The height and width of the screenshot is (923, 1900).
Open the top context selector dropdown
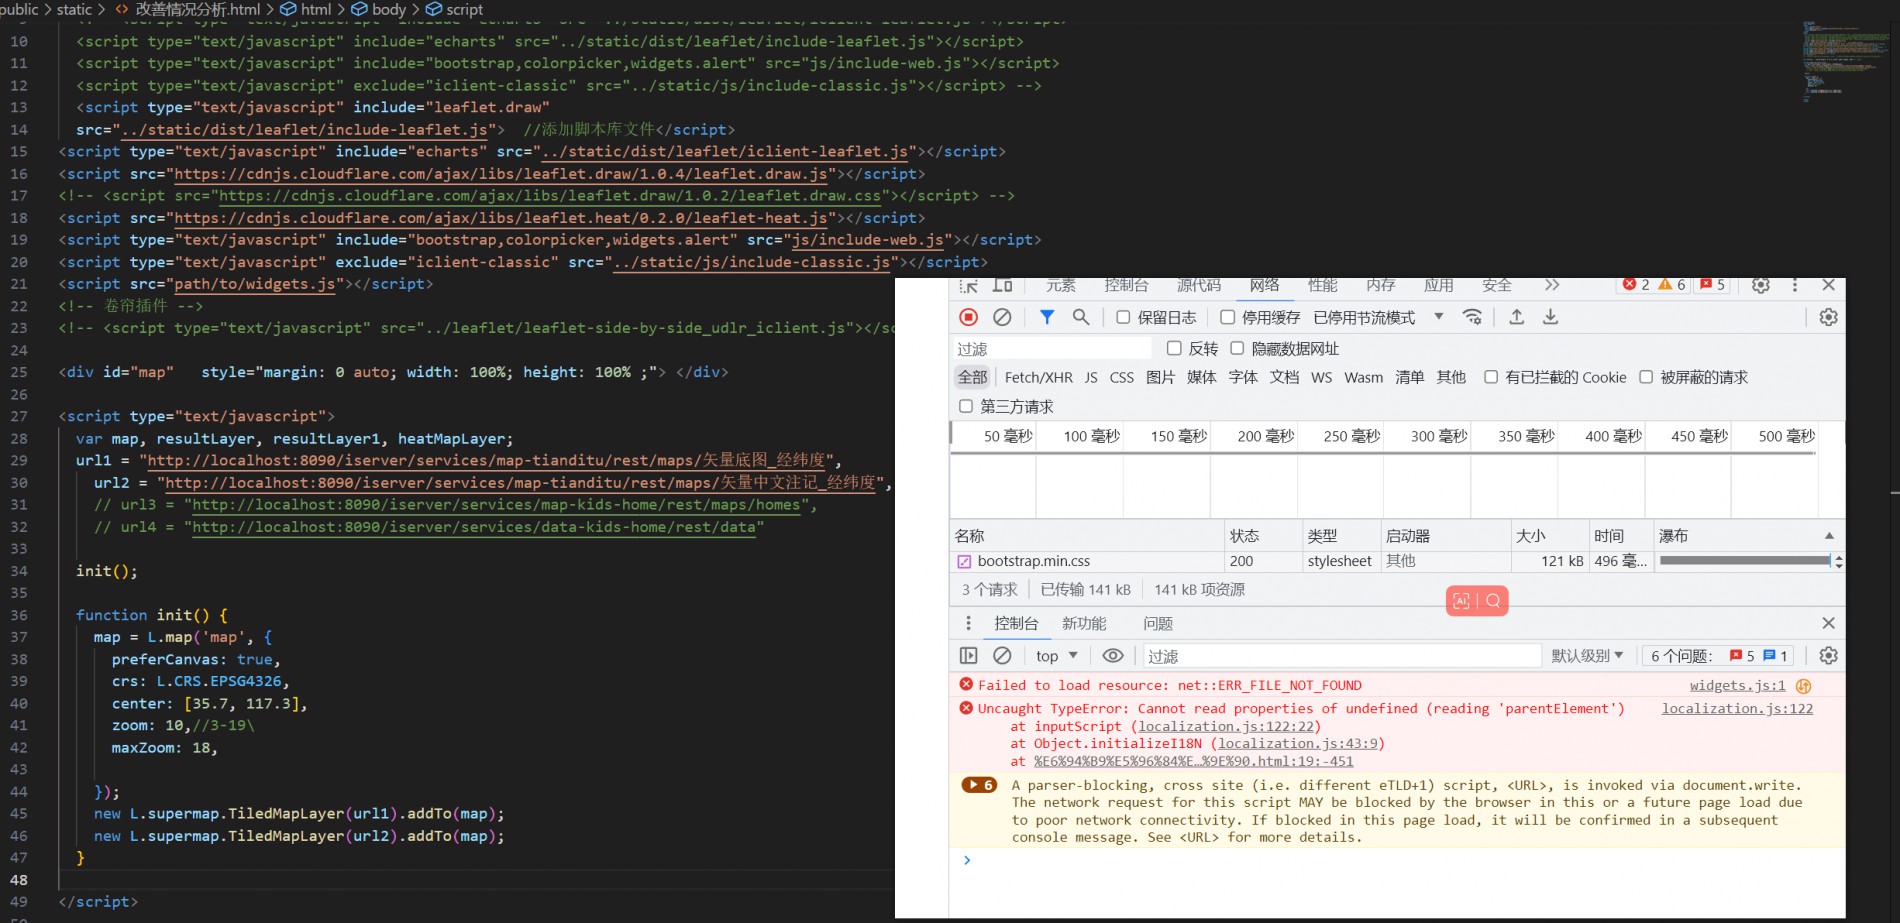(x=1056, y=656)
